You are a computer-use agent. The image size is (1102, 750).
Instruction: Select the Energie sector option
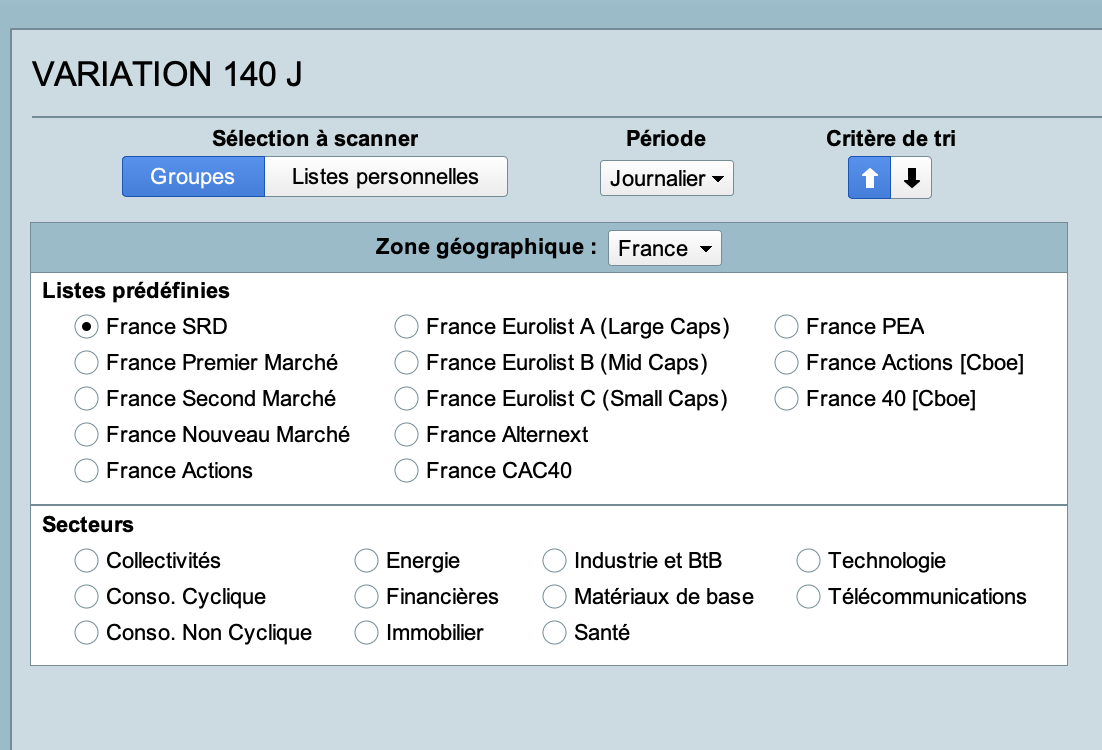click(x=368, y=561)
